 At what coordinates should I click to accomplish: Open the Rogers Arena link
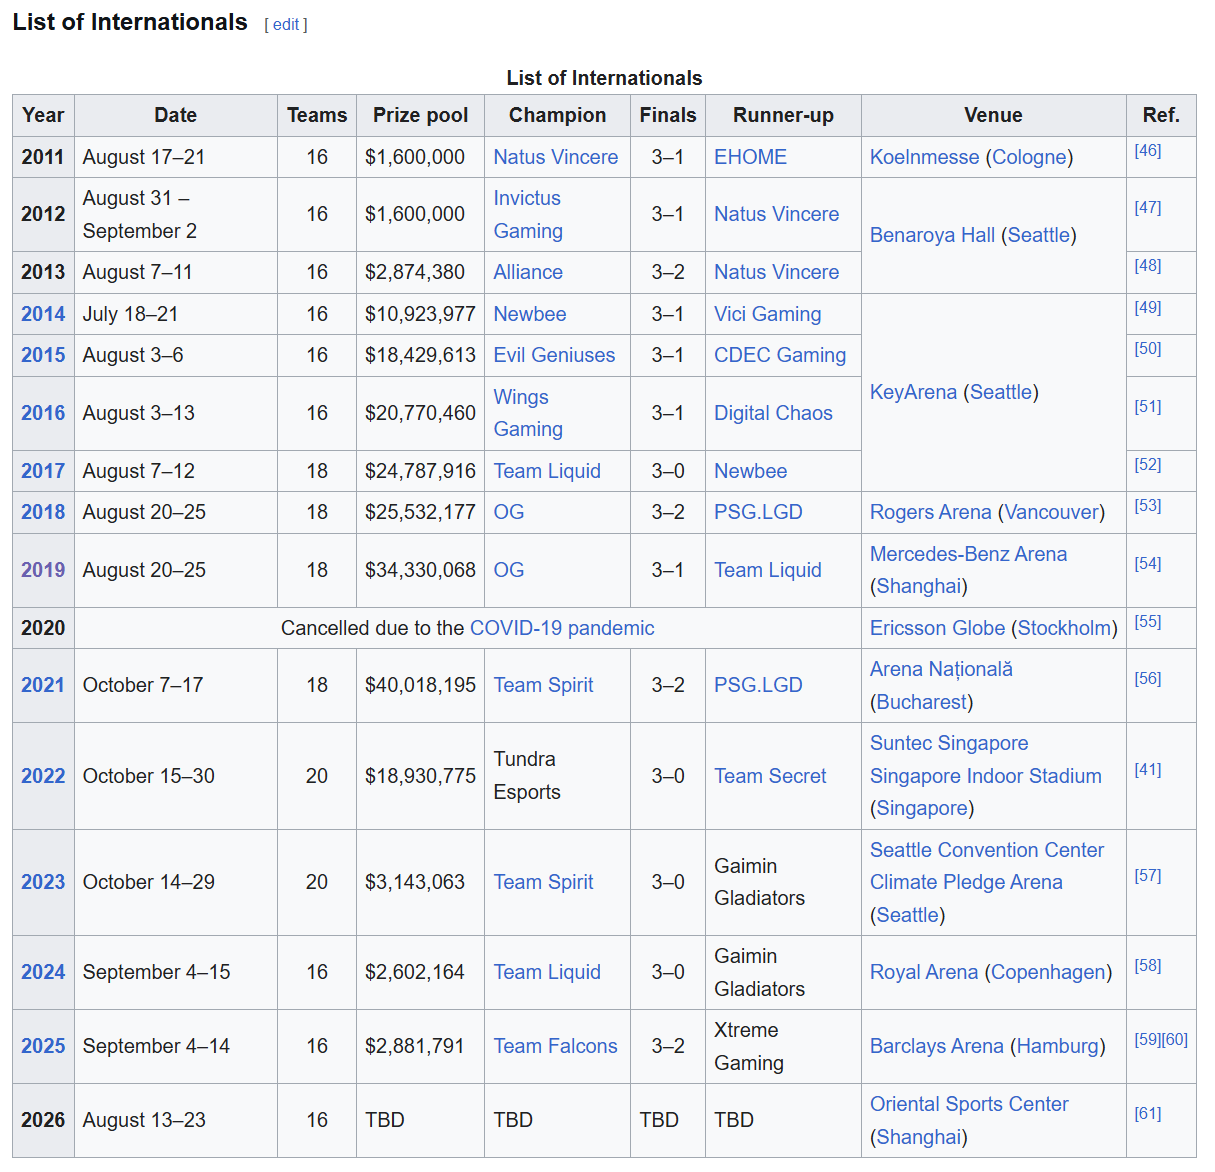pyautogui.click(x=930, y=512)
